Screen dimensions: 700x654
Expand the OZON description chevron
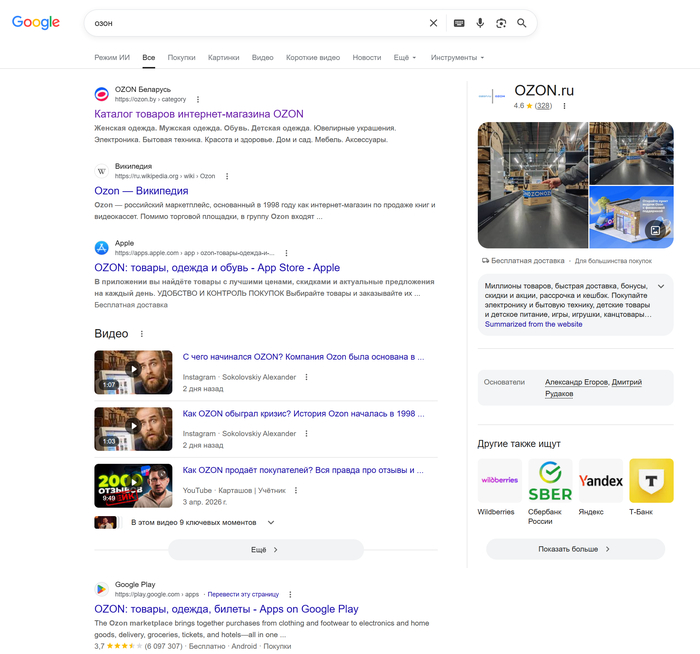(x=661, y=287)
